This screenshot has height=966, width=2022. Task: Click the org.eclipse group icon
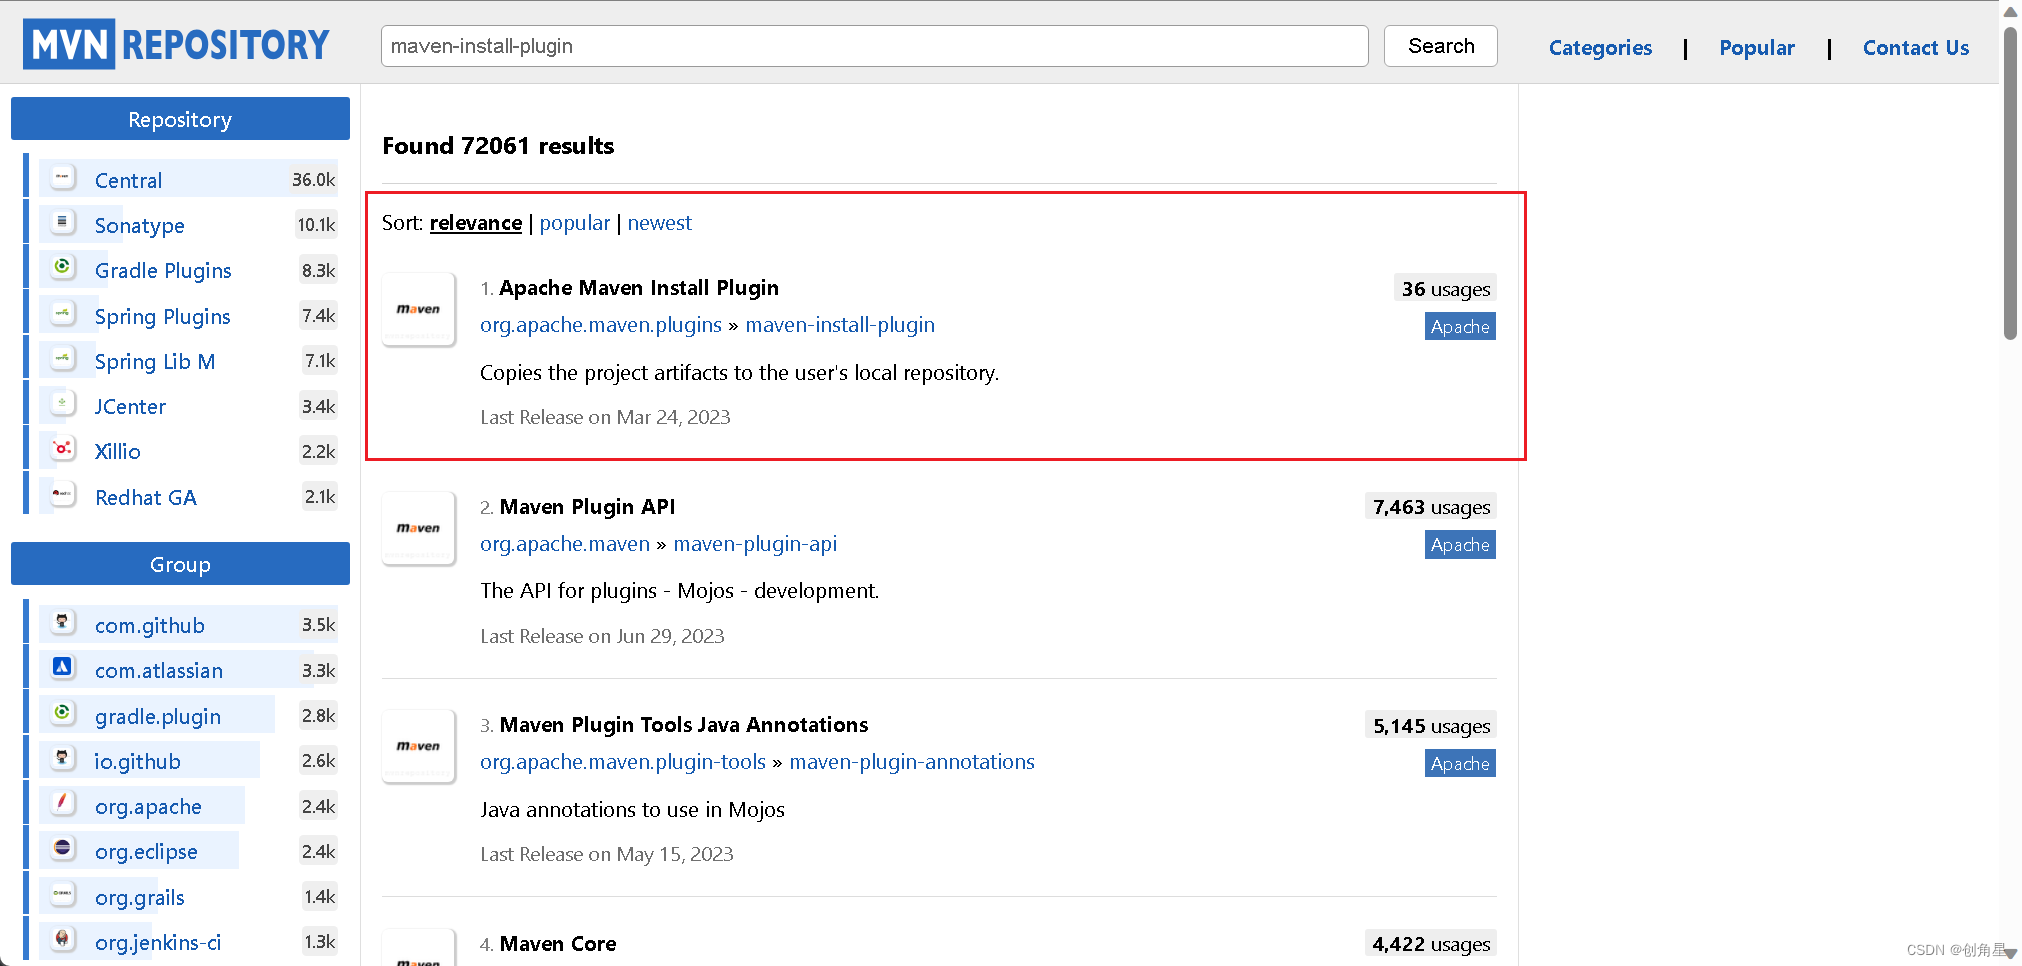(x=61, y=849)
